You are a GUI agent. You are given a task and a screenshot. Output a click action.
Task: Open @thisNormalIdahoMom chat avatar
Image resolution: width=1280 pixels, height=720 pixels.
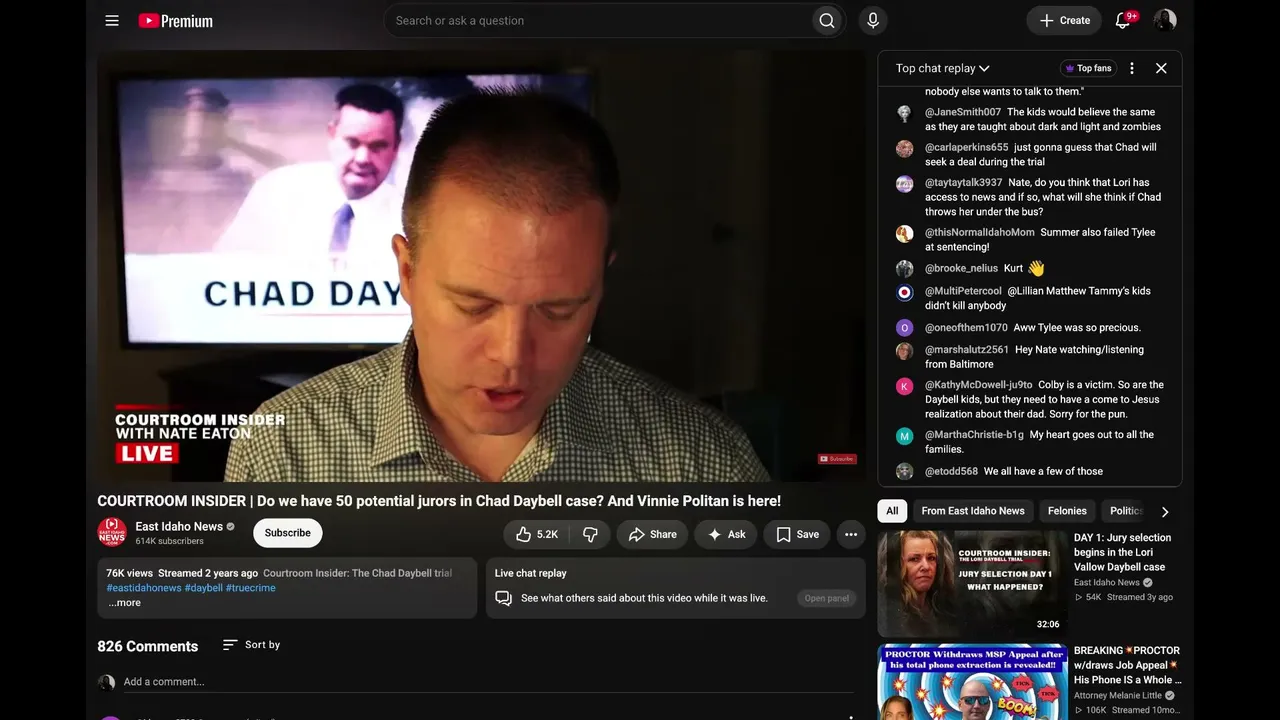[905, 233]
